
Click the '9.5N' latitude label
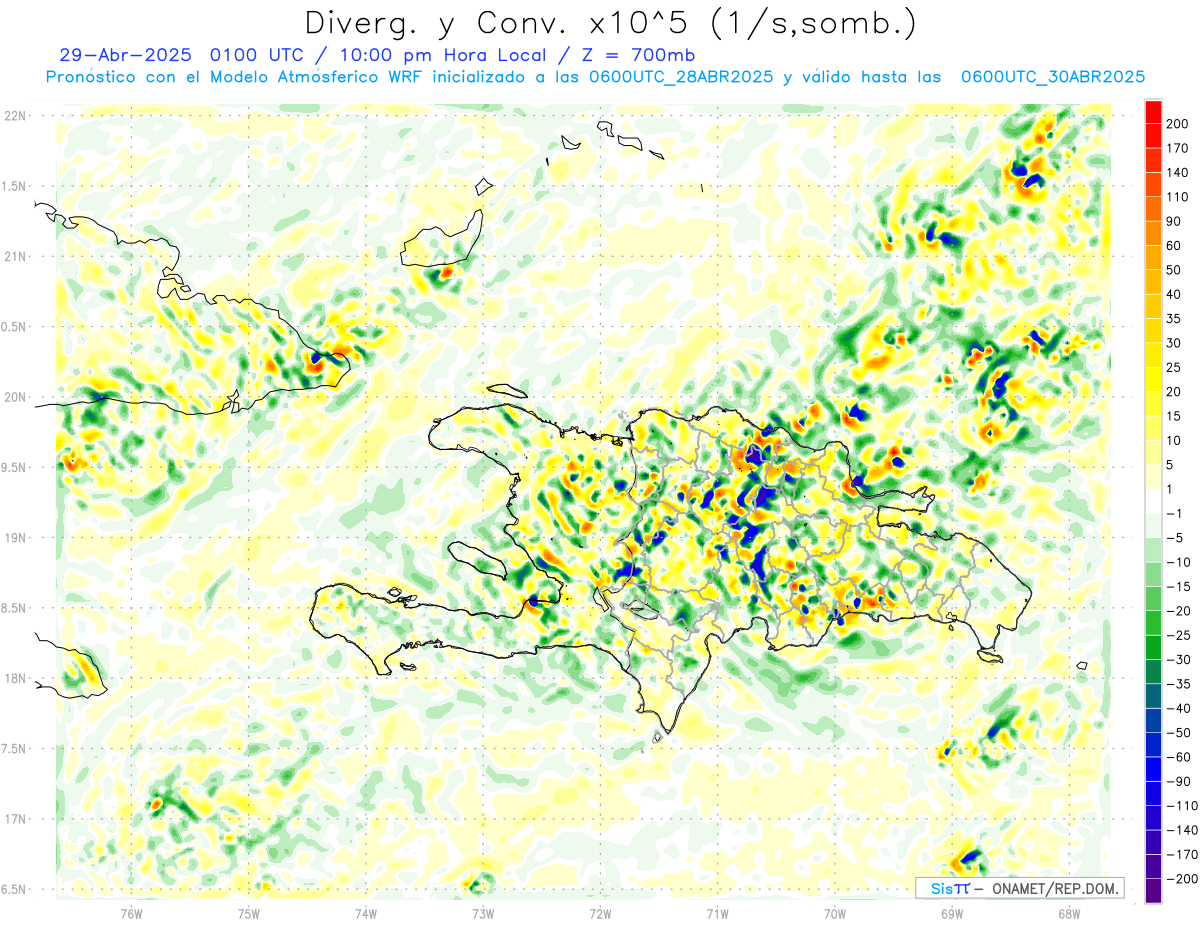pos(14,468)
